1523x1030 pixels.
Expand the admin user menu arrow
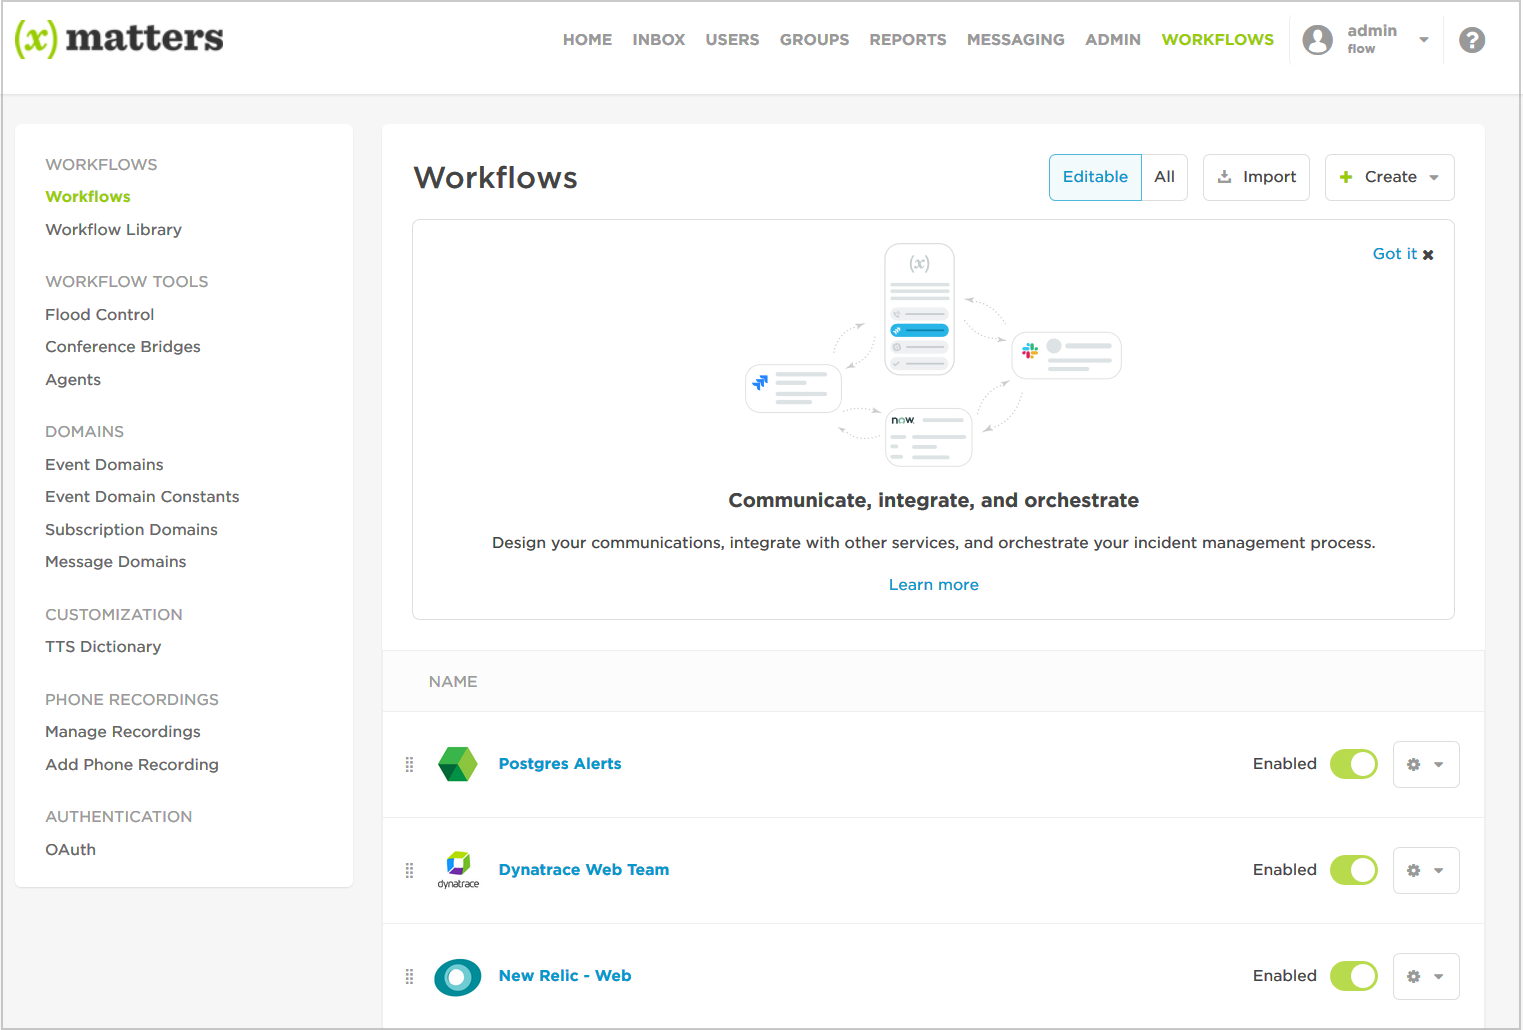[x=1424, y=40]
